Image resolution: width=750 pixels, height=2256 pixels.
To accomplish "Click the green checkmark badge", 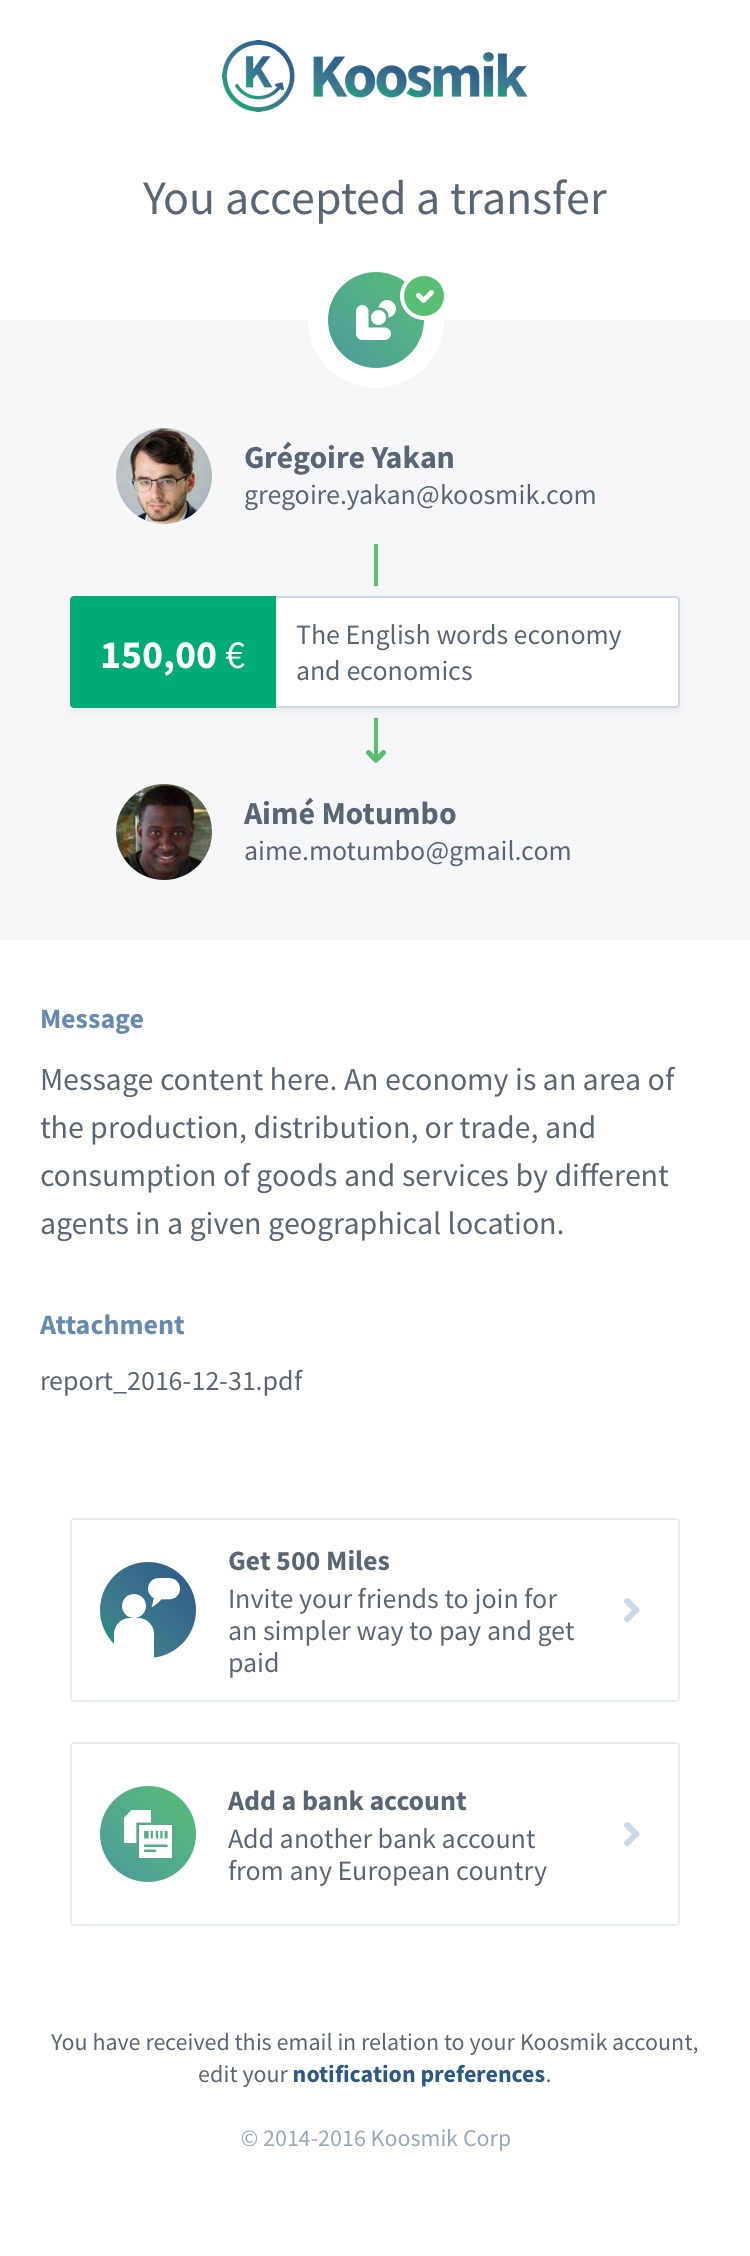I will click(425, 296).
